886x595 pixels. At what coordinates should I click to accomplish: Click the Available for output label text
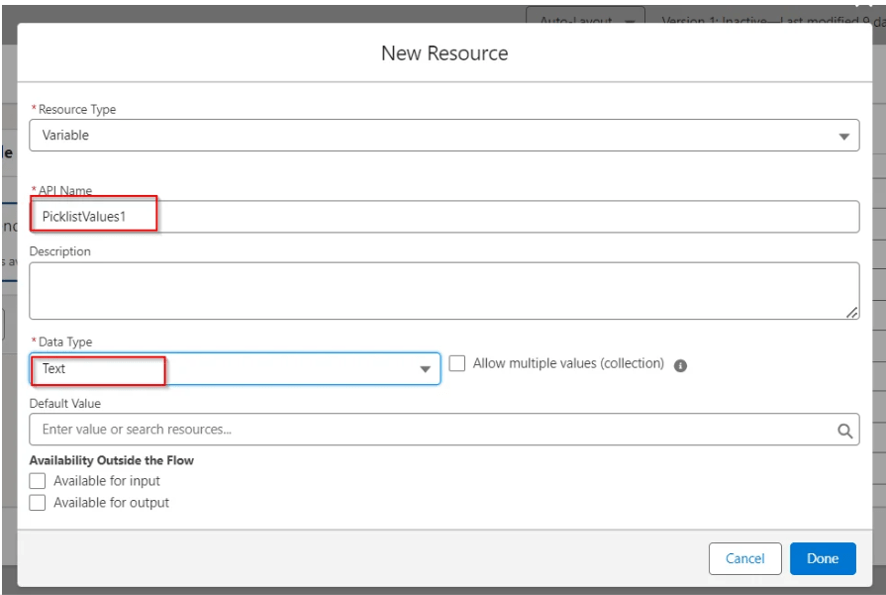coord(111,503)
